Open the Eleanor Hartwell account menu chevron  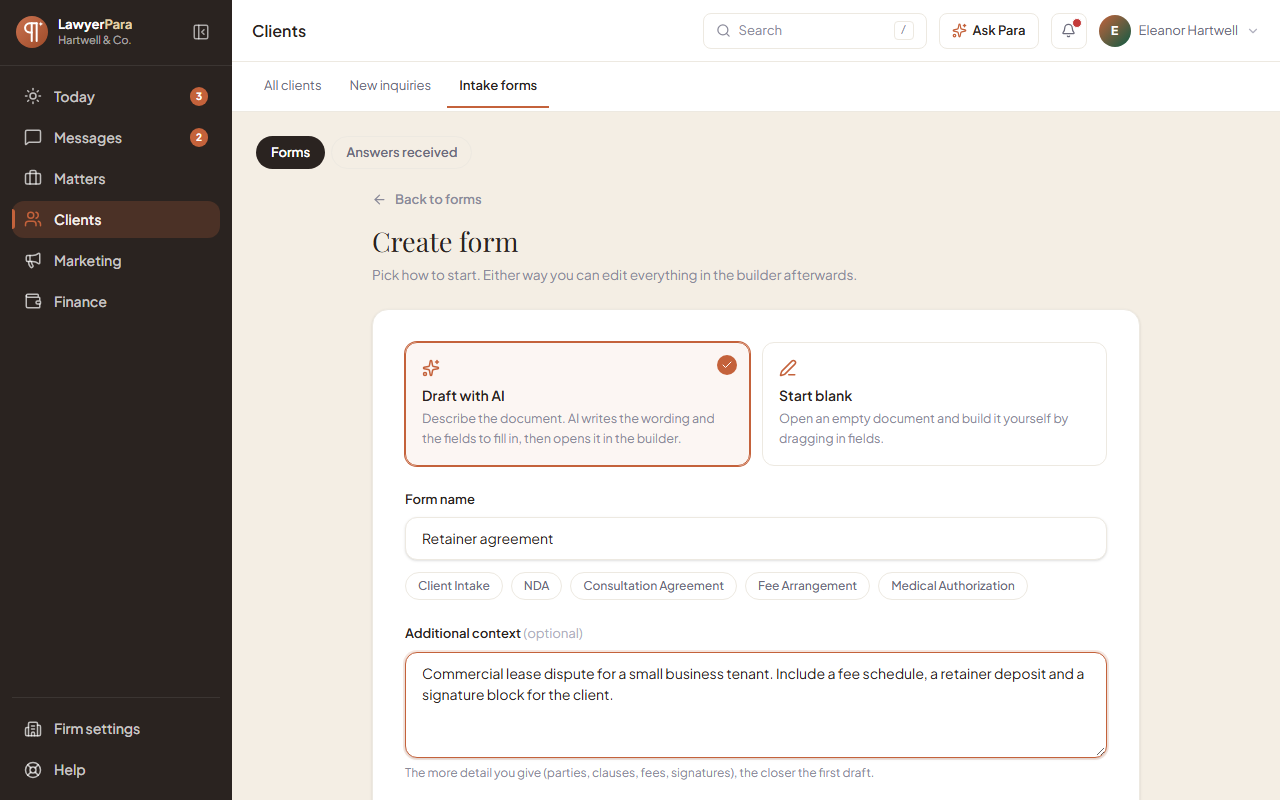tap(1252, 31)
